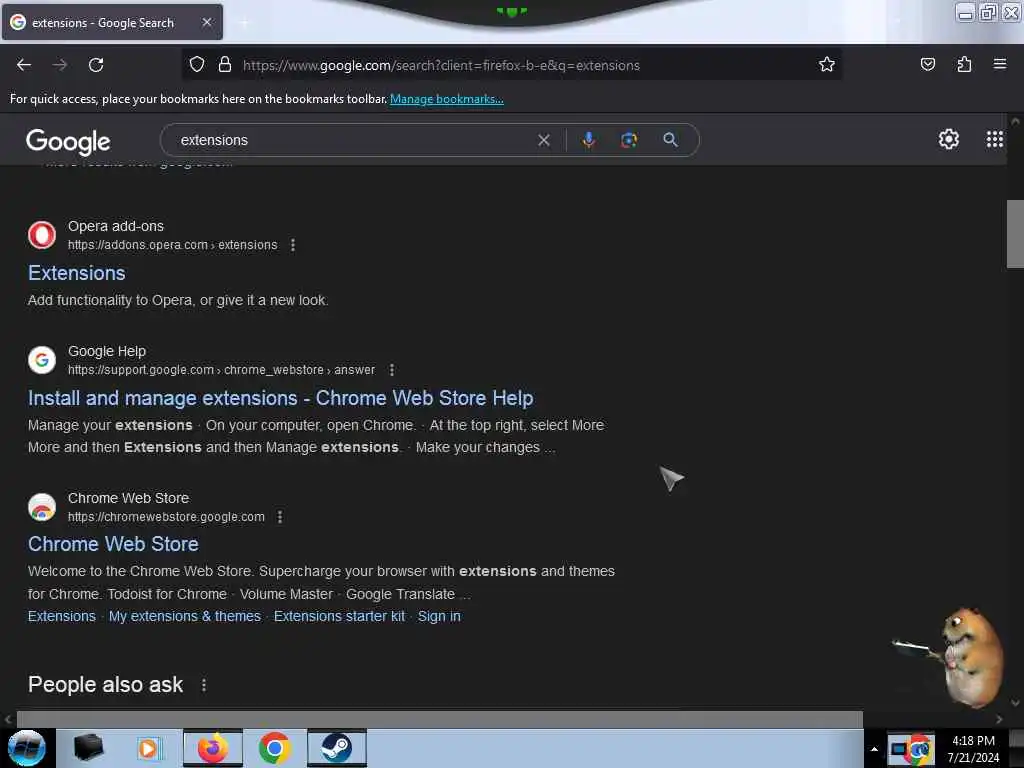Open the Firefox hamburger application menu
The width and height of the screenshot is (1024, 768).
click(999, 64)
